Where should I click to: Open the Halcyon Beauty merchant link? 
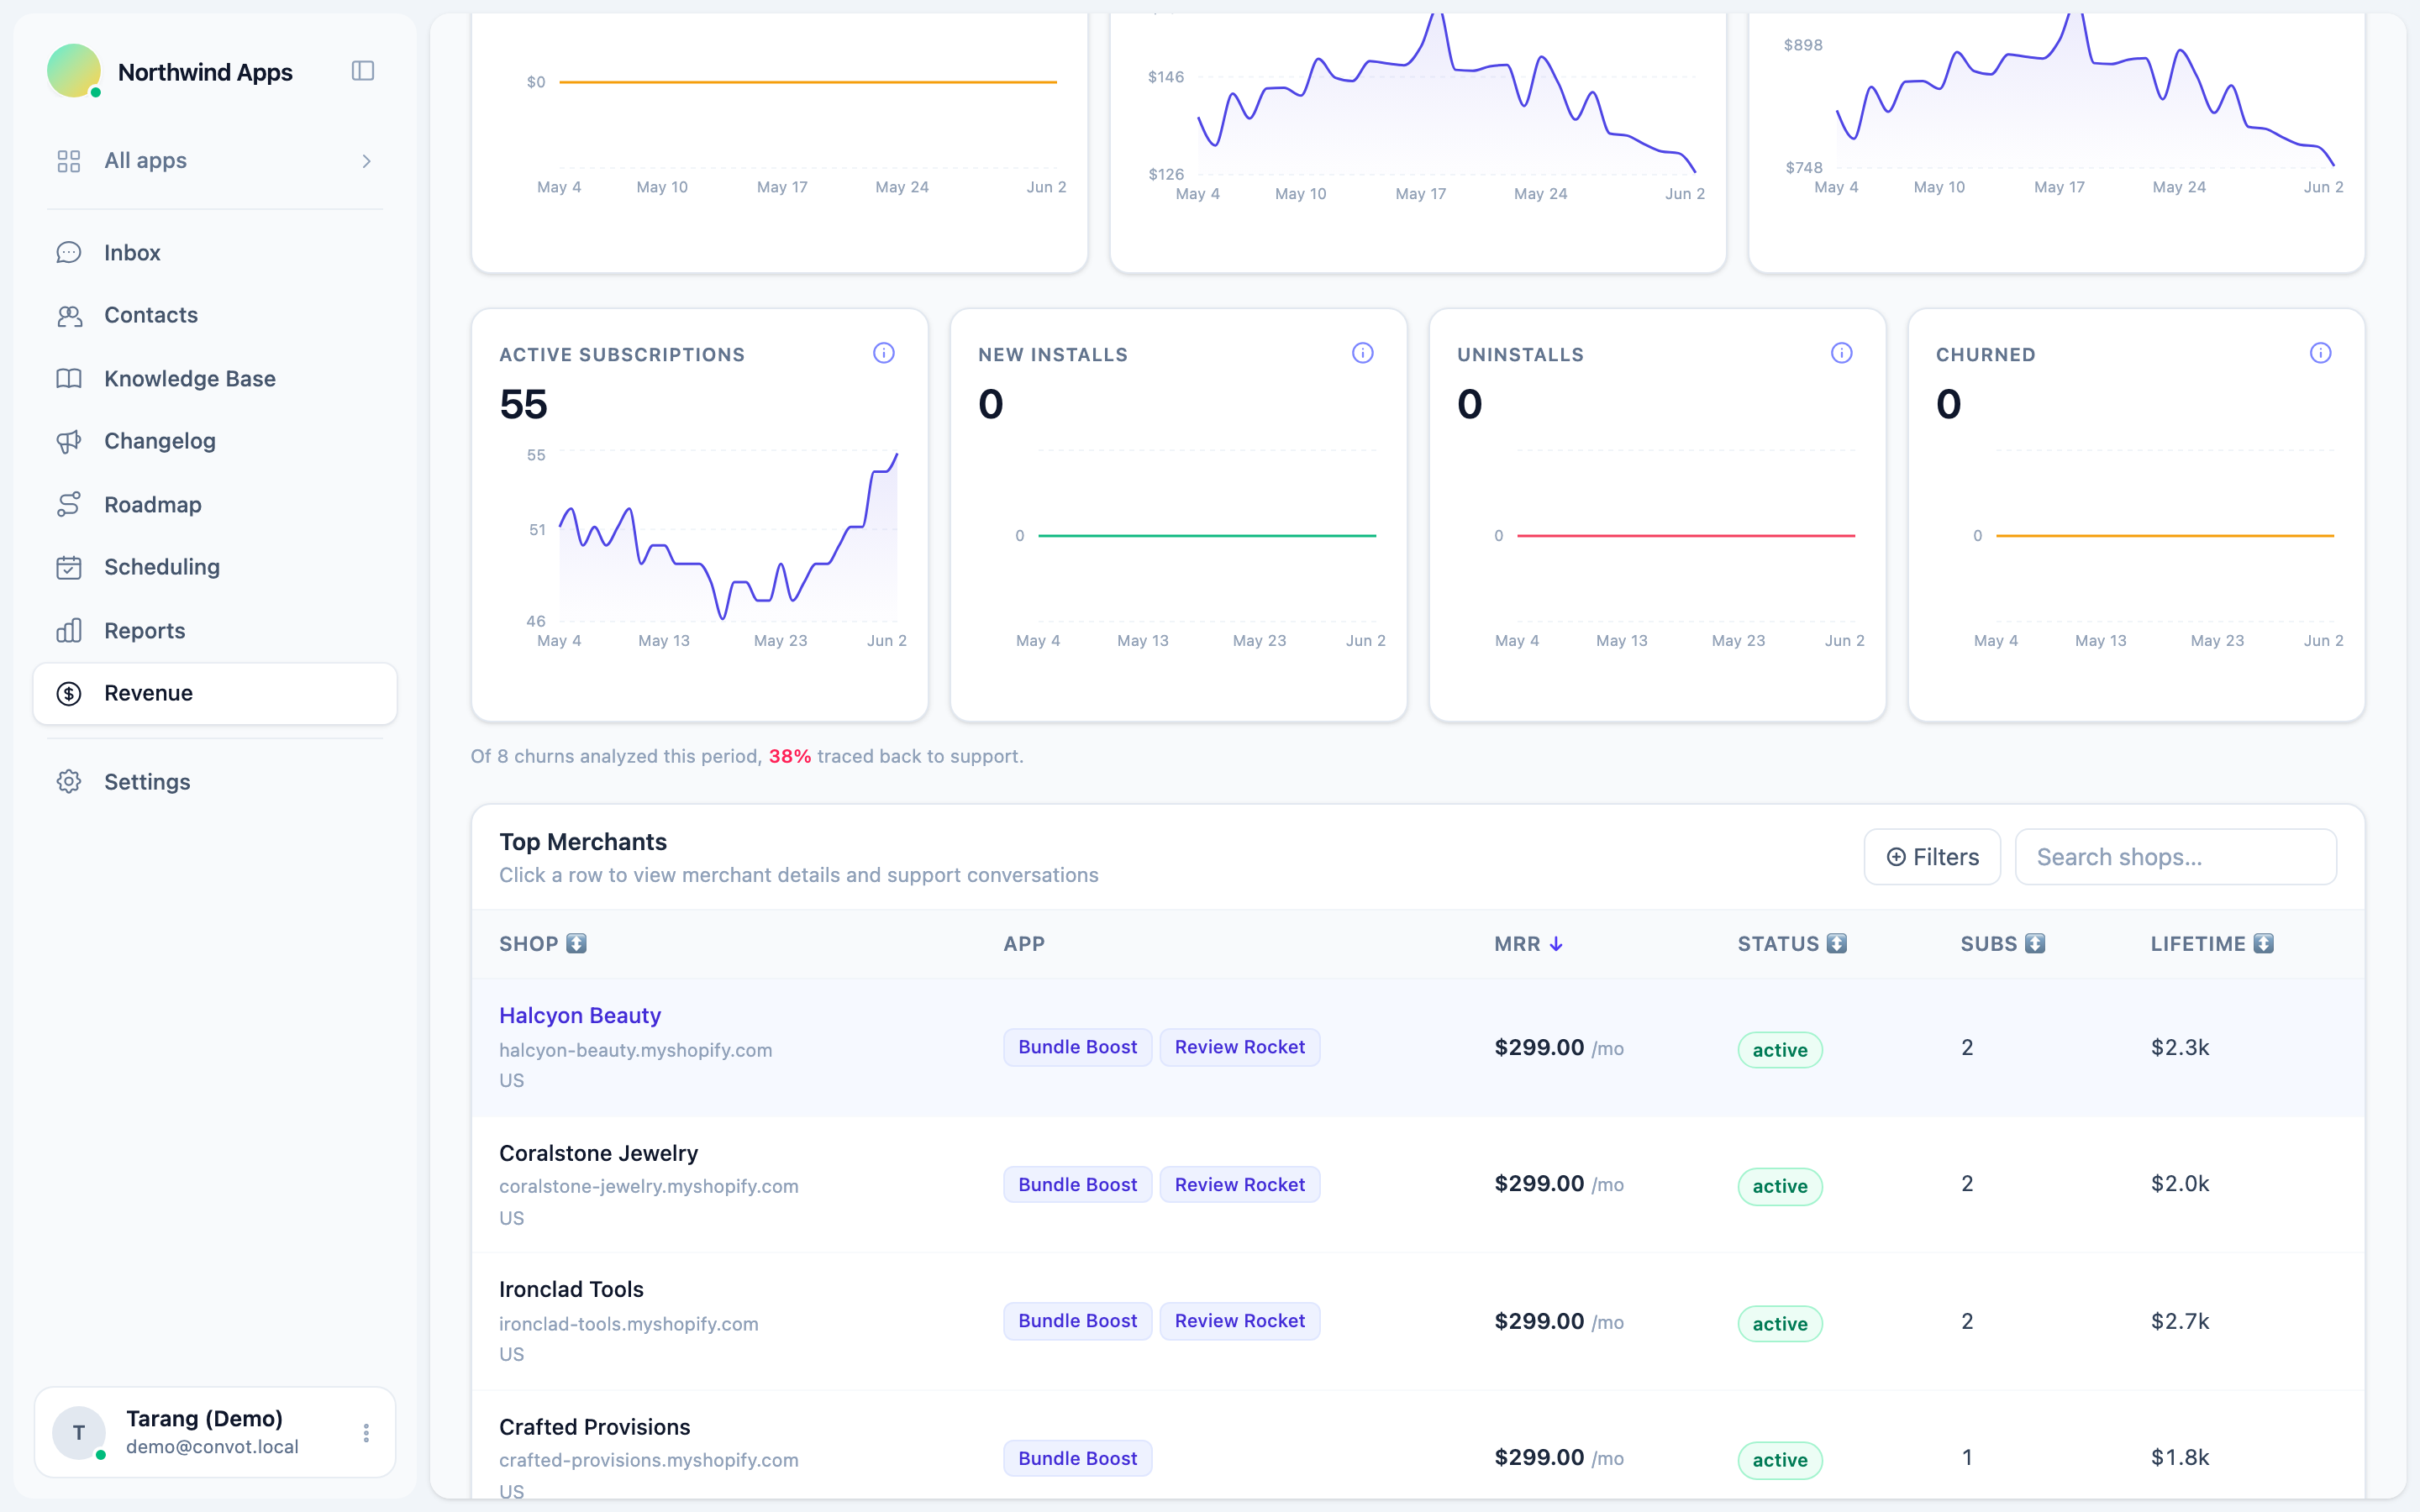580,1016
